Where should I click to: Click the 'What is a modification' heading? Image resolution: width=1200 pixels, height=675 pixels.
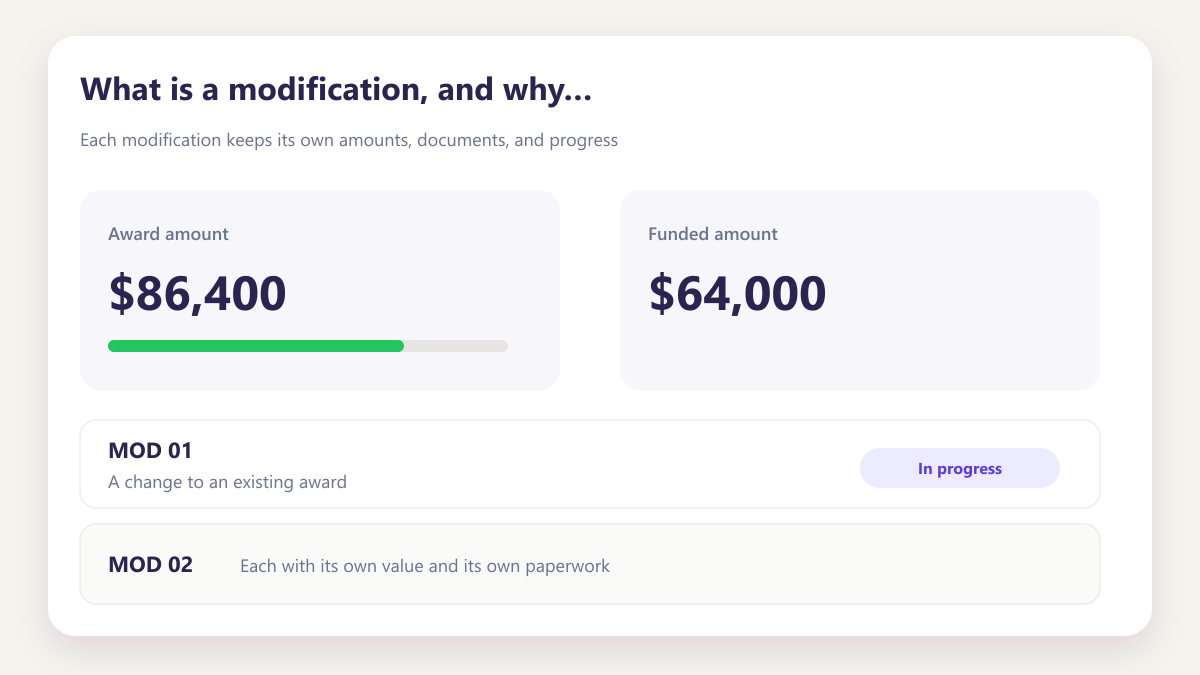(x=336, y=90)
